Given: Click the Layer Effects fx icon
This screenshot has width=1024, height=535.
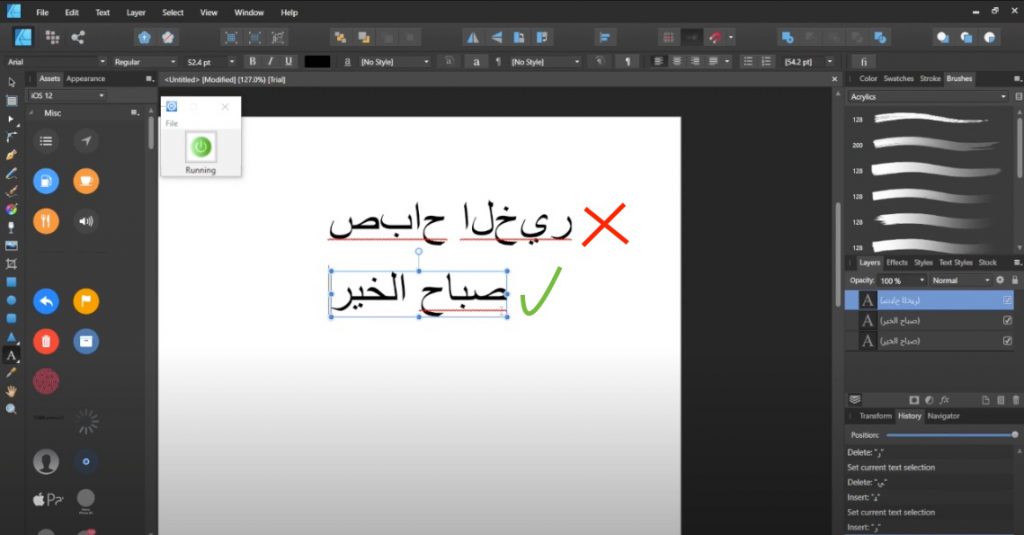Looking at the screenshot, I should click(x=944, y=400).
